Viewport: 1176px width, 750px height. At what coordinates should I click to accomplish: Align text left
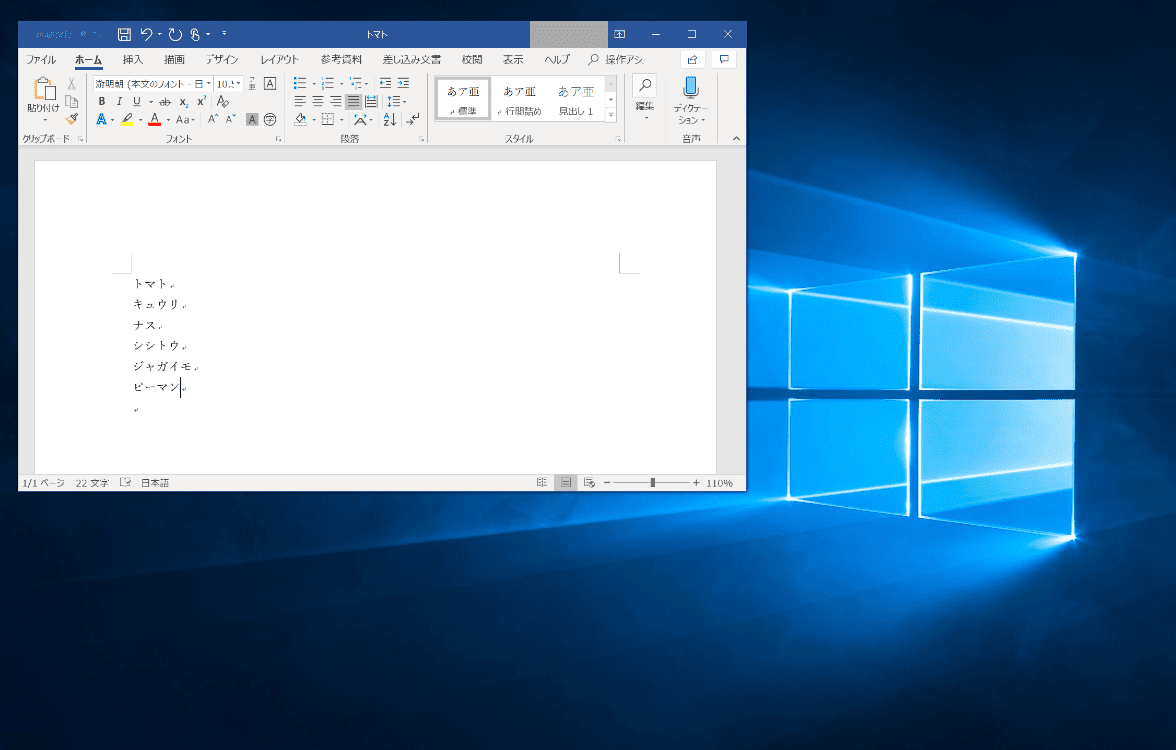(300, 101)
